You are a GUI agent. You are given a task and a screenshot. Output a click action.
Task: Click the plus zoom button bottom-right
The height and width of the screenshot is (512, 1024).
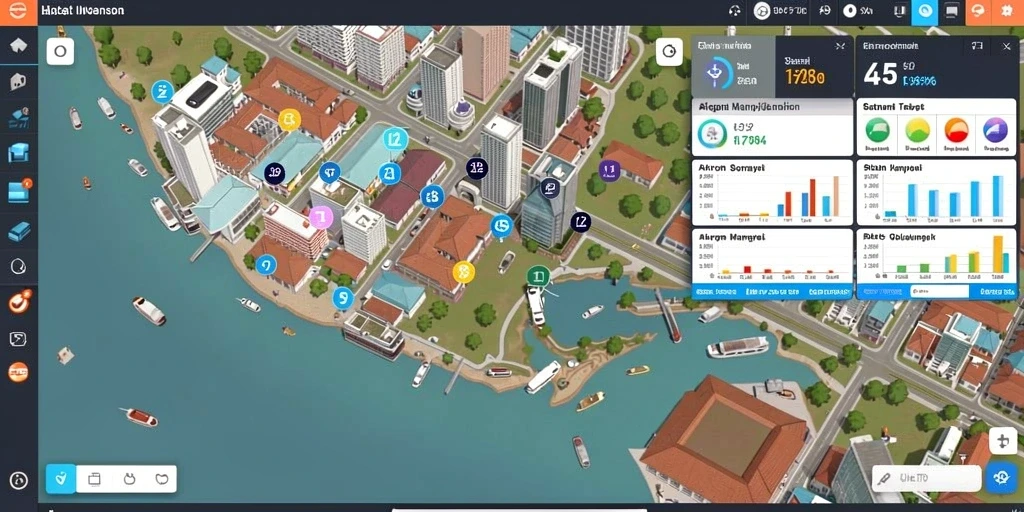(1003, 441)
